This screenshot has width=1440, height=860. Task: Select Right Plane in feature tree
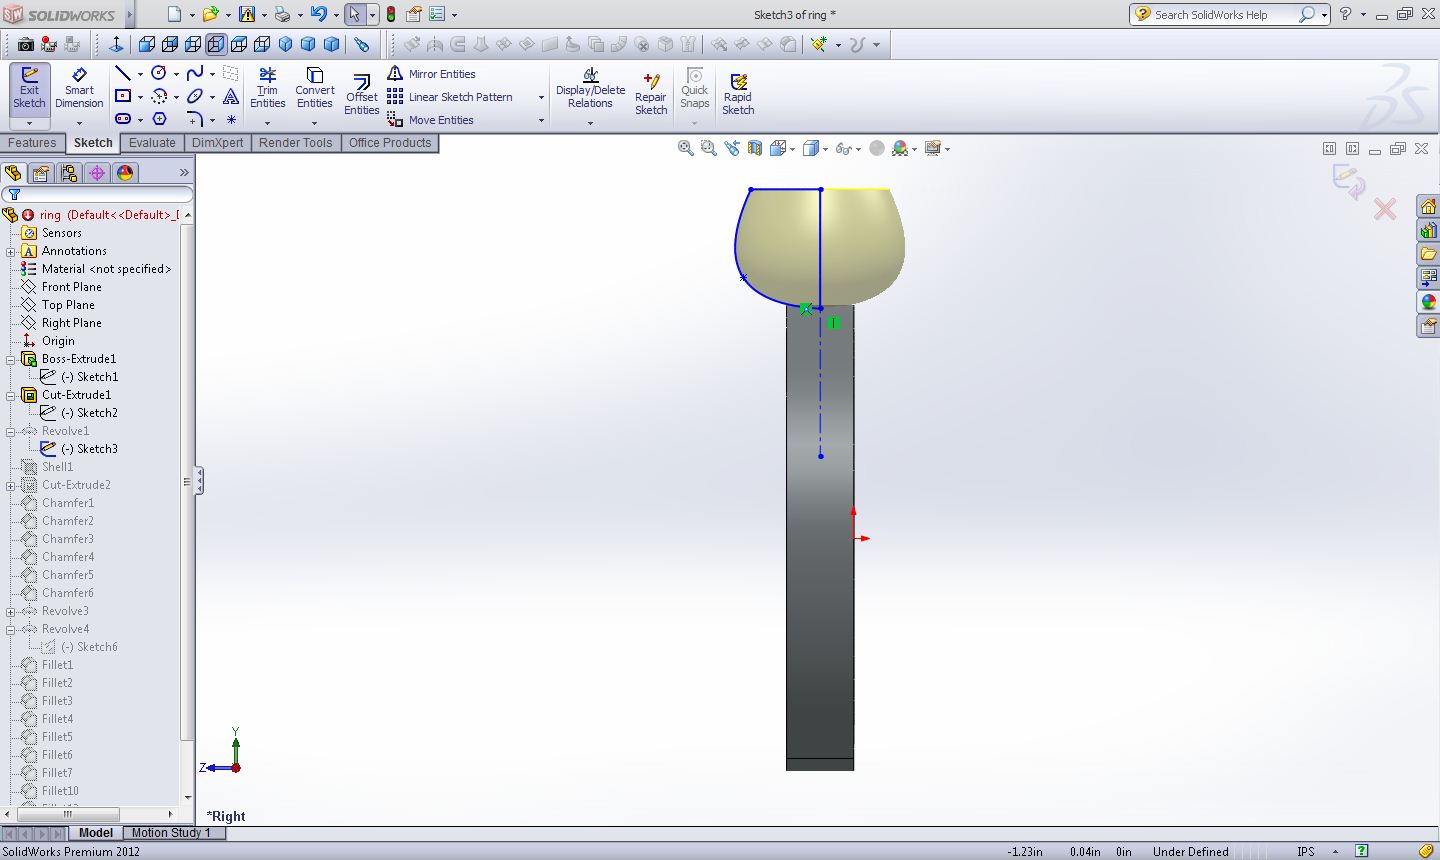coord(71,323)
